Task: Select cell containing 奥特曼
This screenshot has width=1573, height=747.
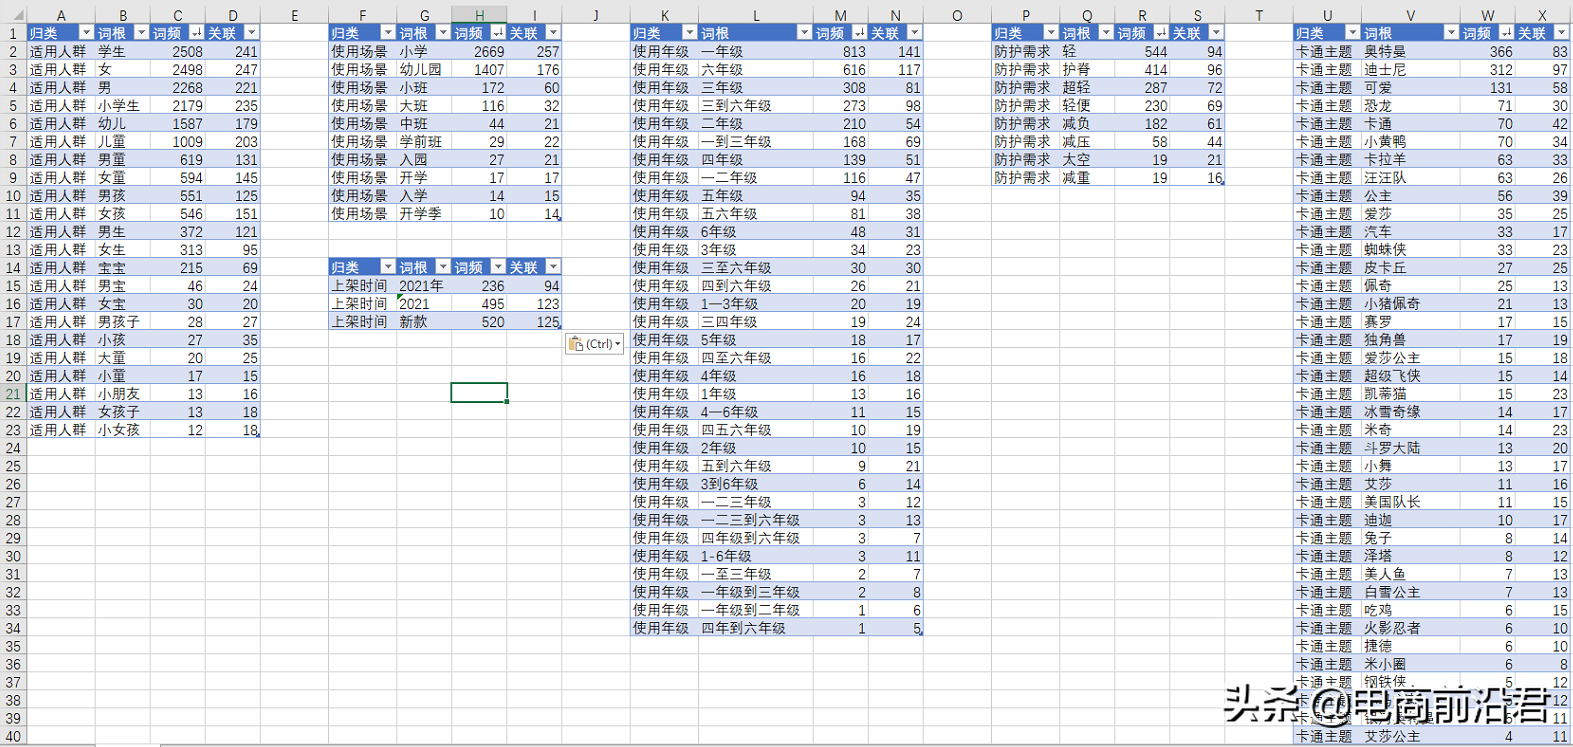Action: coord(1411,51)
